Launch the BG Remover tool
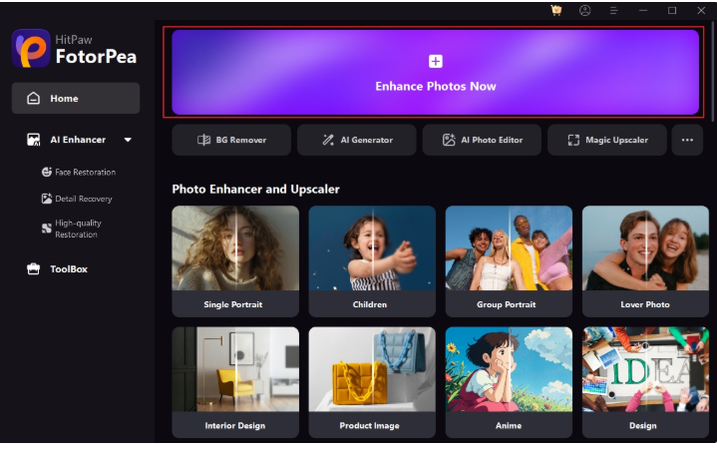 point(231,140)
